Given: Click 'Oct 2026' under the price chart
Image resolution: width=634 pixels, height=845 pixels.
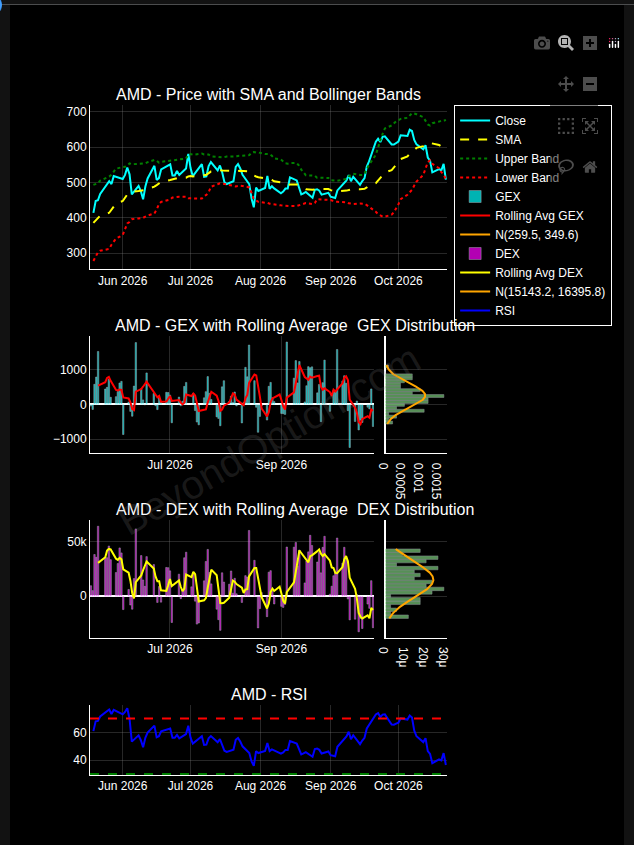Looking at the screenshot, I should click(398, 281).
